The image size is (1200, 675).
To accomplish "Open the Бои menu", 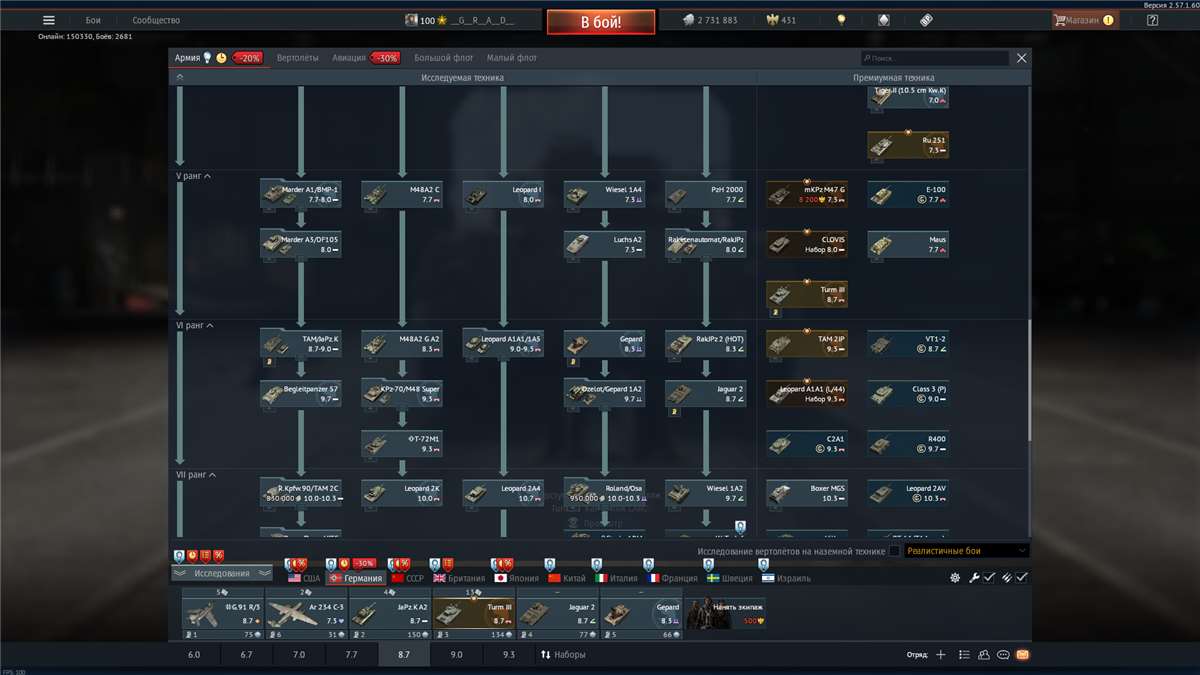I will coord(93,20).
